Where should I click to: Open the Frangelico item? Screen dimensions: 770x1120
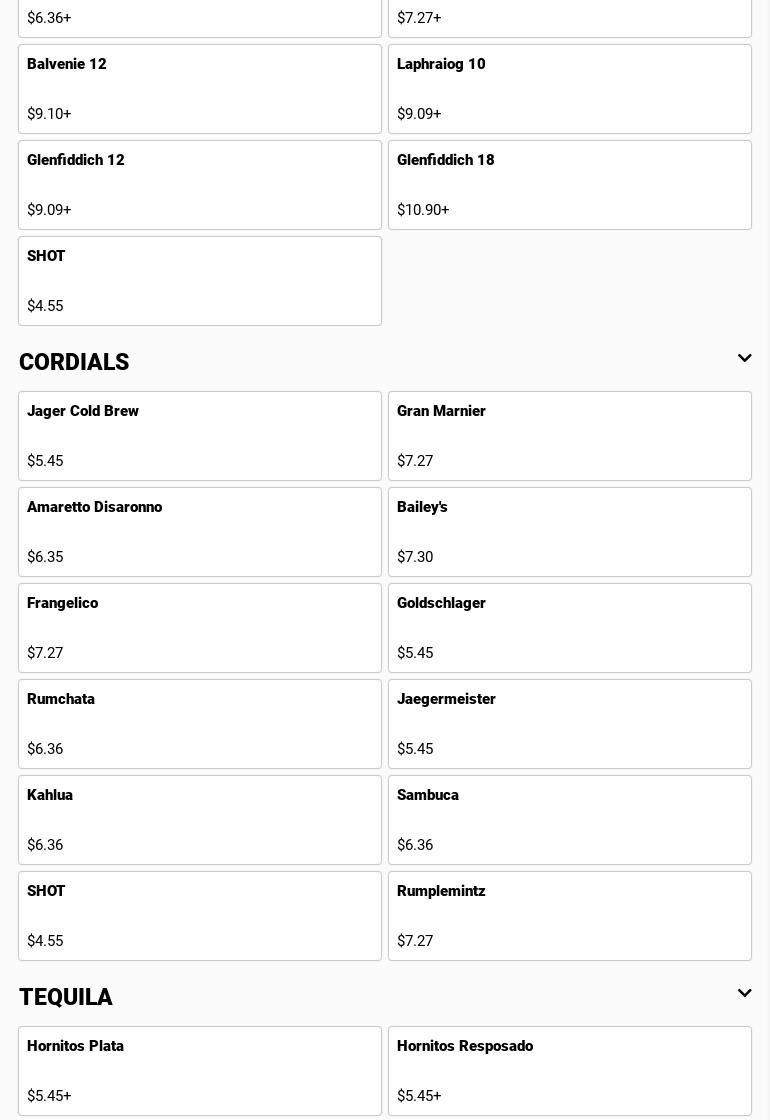[200, 628]
